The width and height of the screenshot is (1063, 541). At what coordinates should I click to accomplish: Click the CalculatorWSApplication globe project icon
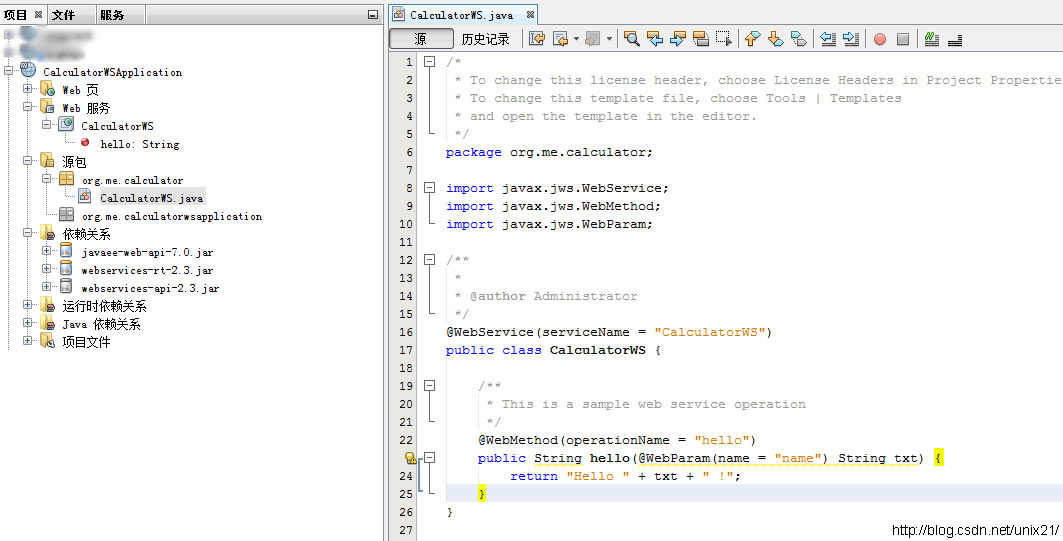28,70
